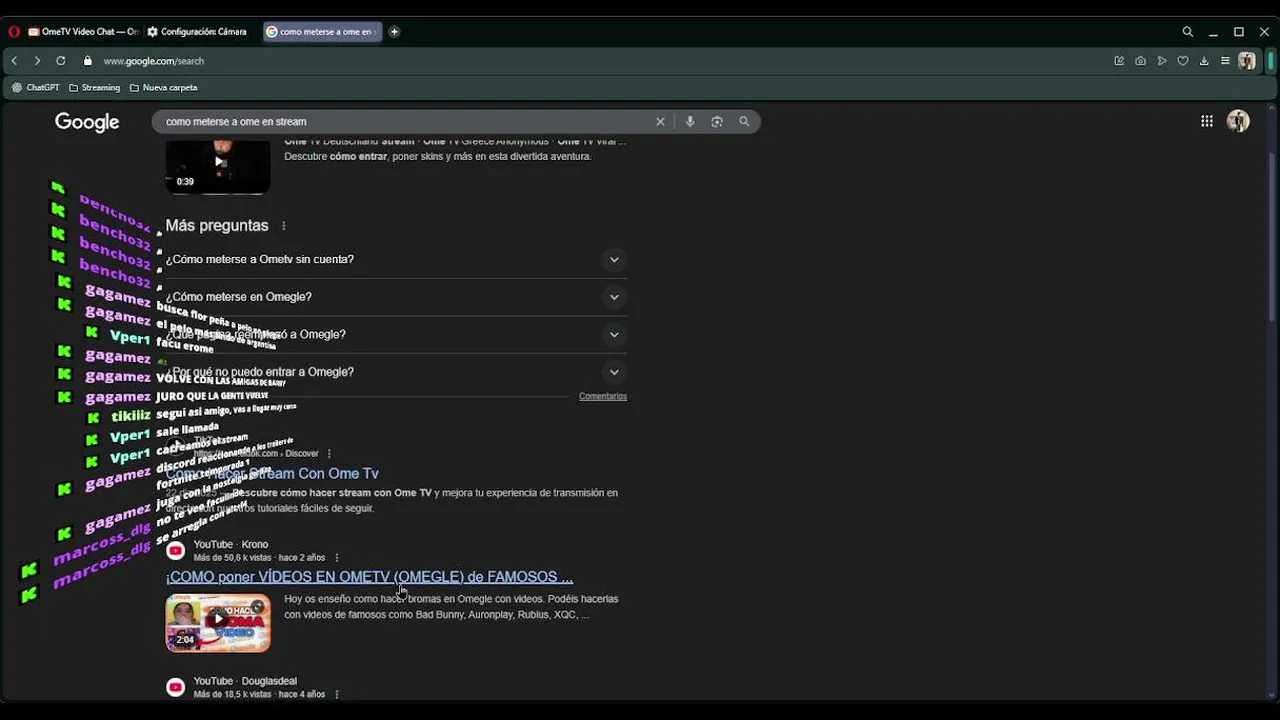Screen dimensions: 1280x720
Task: Click the profile picture in browser toolbar
Action: pos(1247,61)
